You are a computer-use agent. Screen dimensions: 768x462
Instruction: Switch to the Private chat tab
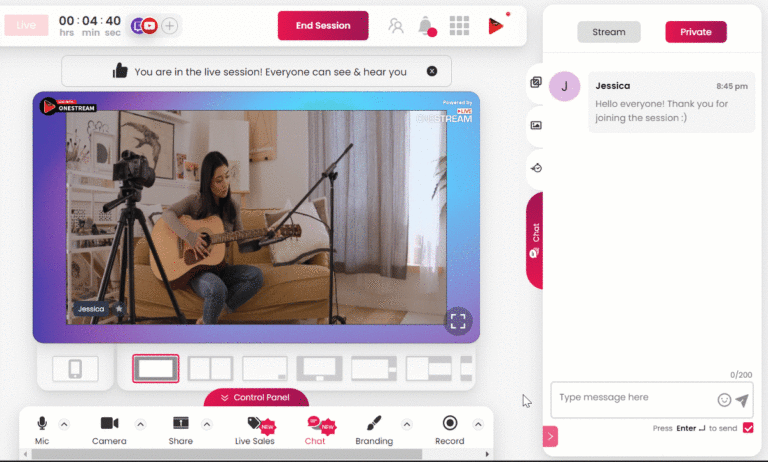(x=696, y=32)
